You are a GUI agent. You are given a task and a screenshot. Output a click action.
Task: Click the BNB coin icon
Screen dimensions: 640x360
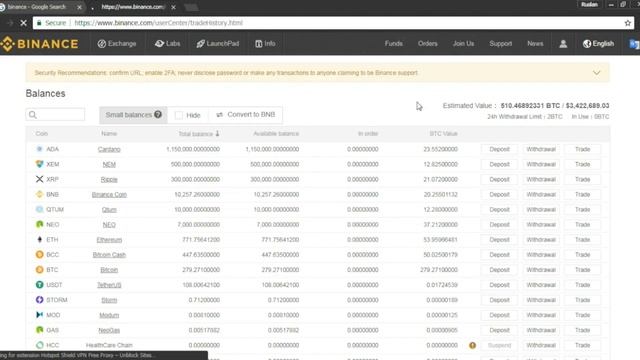[x=40, y=194]
